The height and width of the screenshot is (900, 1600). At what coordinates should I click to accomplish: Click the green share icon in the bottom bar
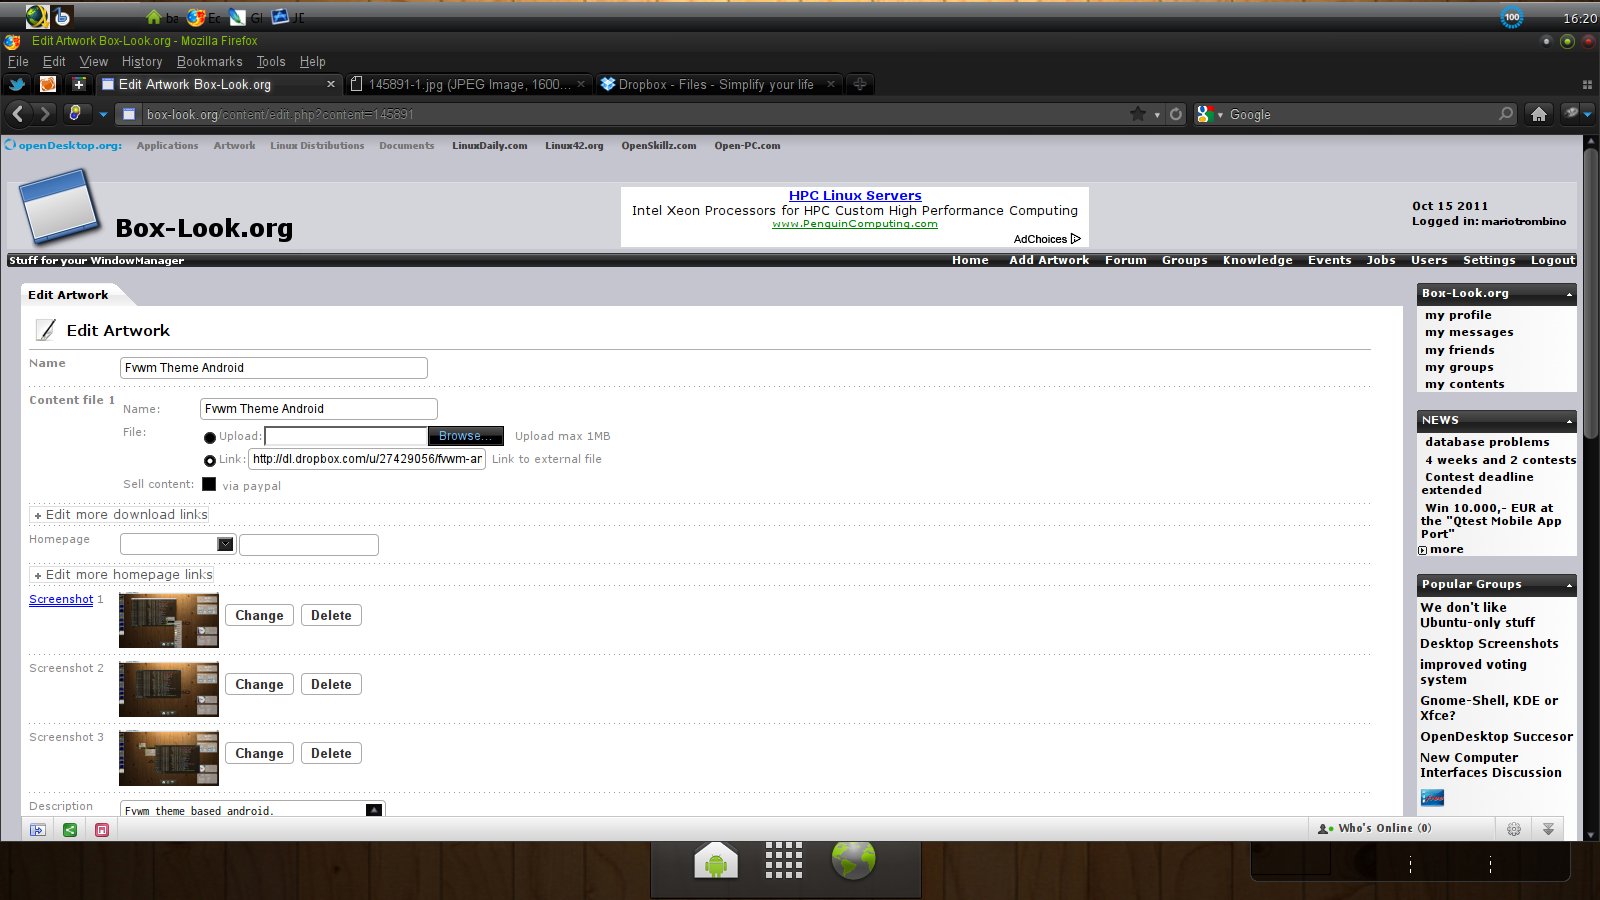(70, 830)
